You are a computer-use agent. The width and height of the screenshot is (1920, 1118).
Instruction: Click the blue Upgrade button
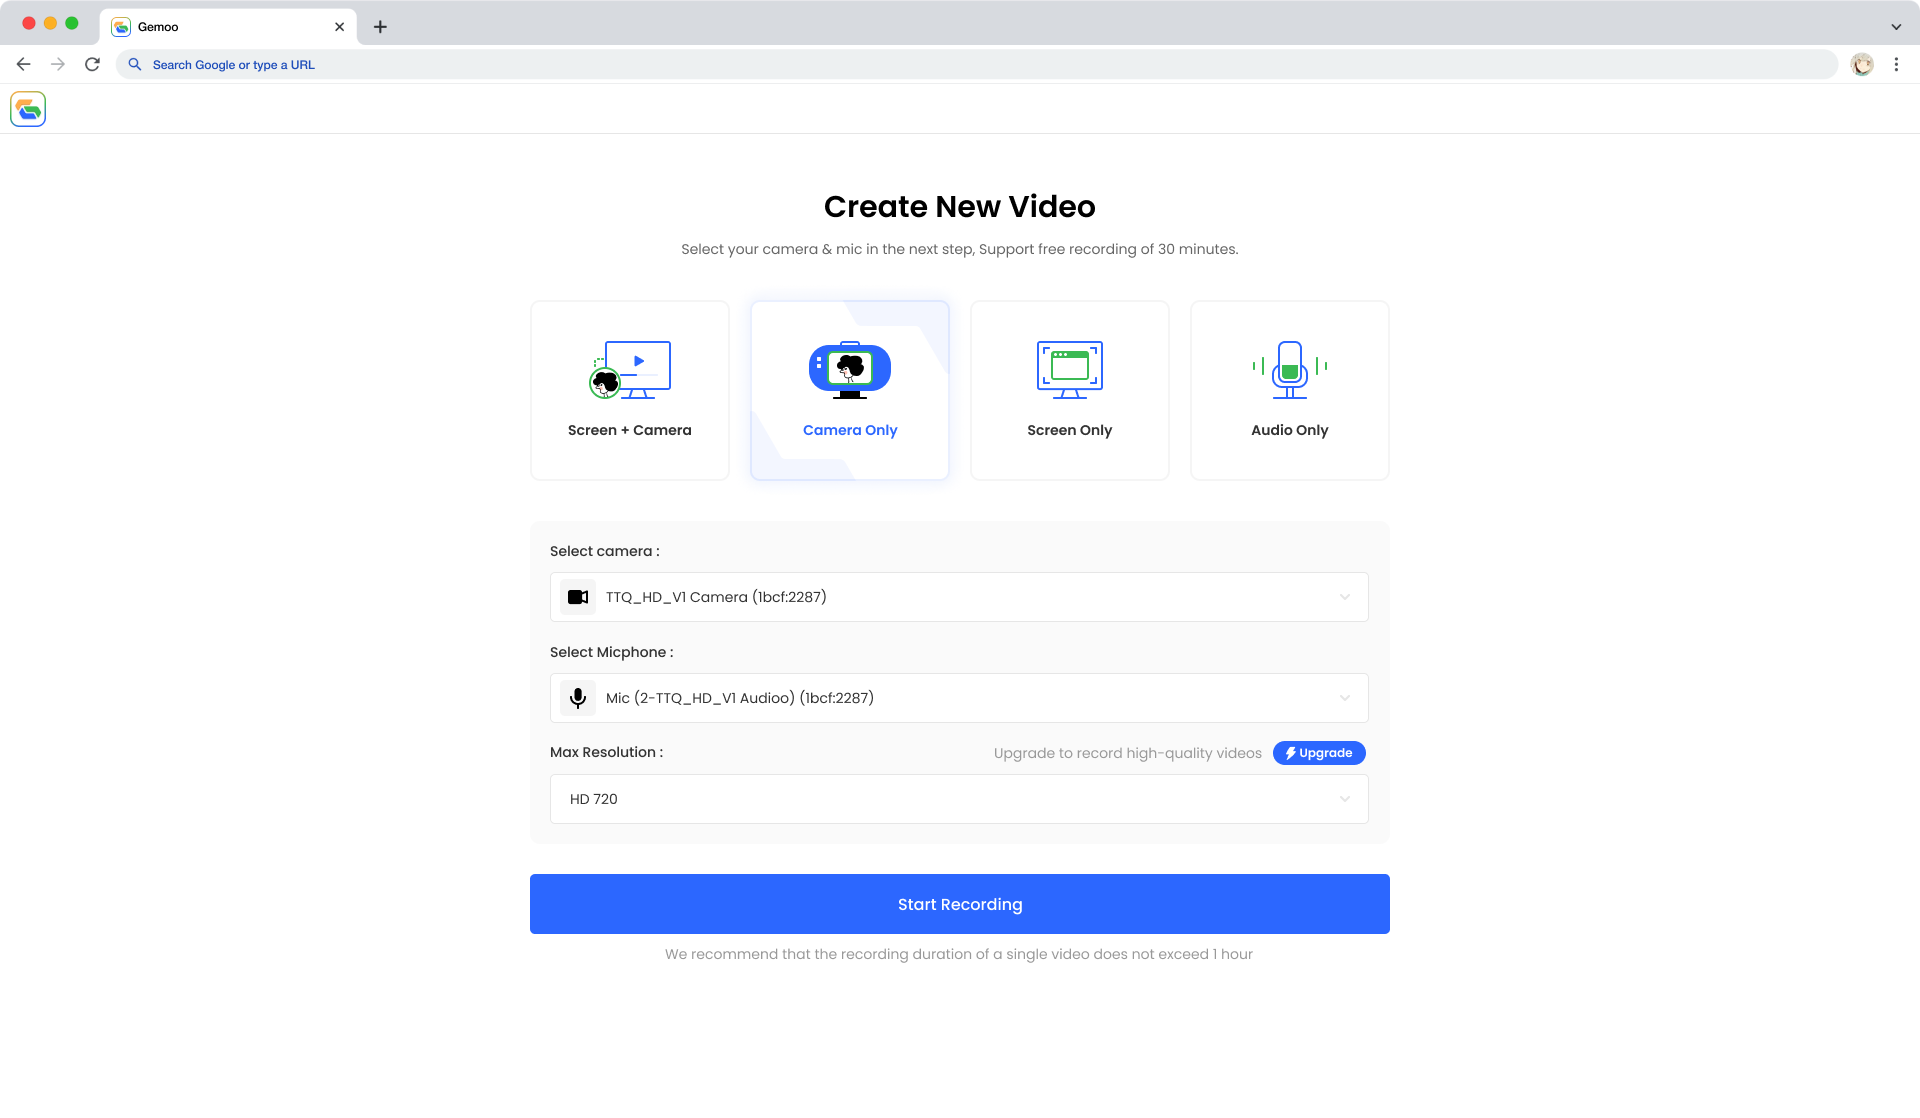1319,753
